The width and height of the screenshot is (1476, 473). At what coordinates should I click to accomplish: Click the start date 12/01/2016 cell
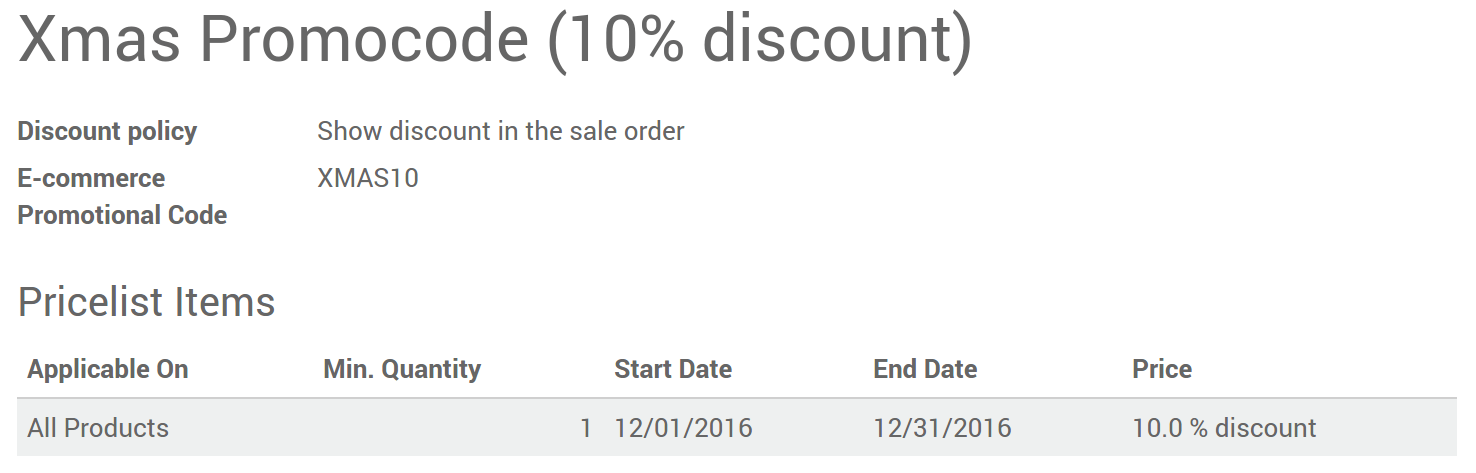coord(683,428)
